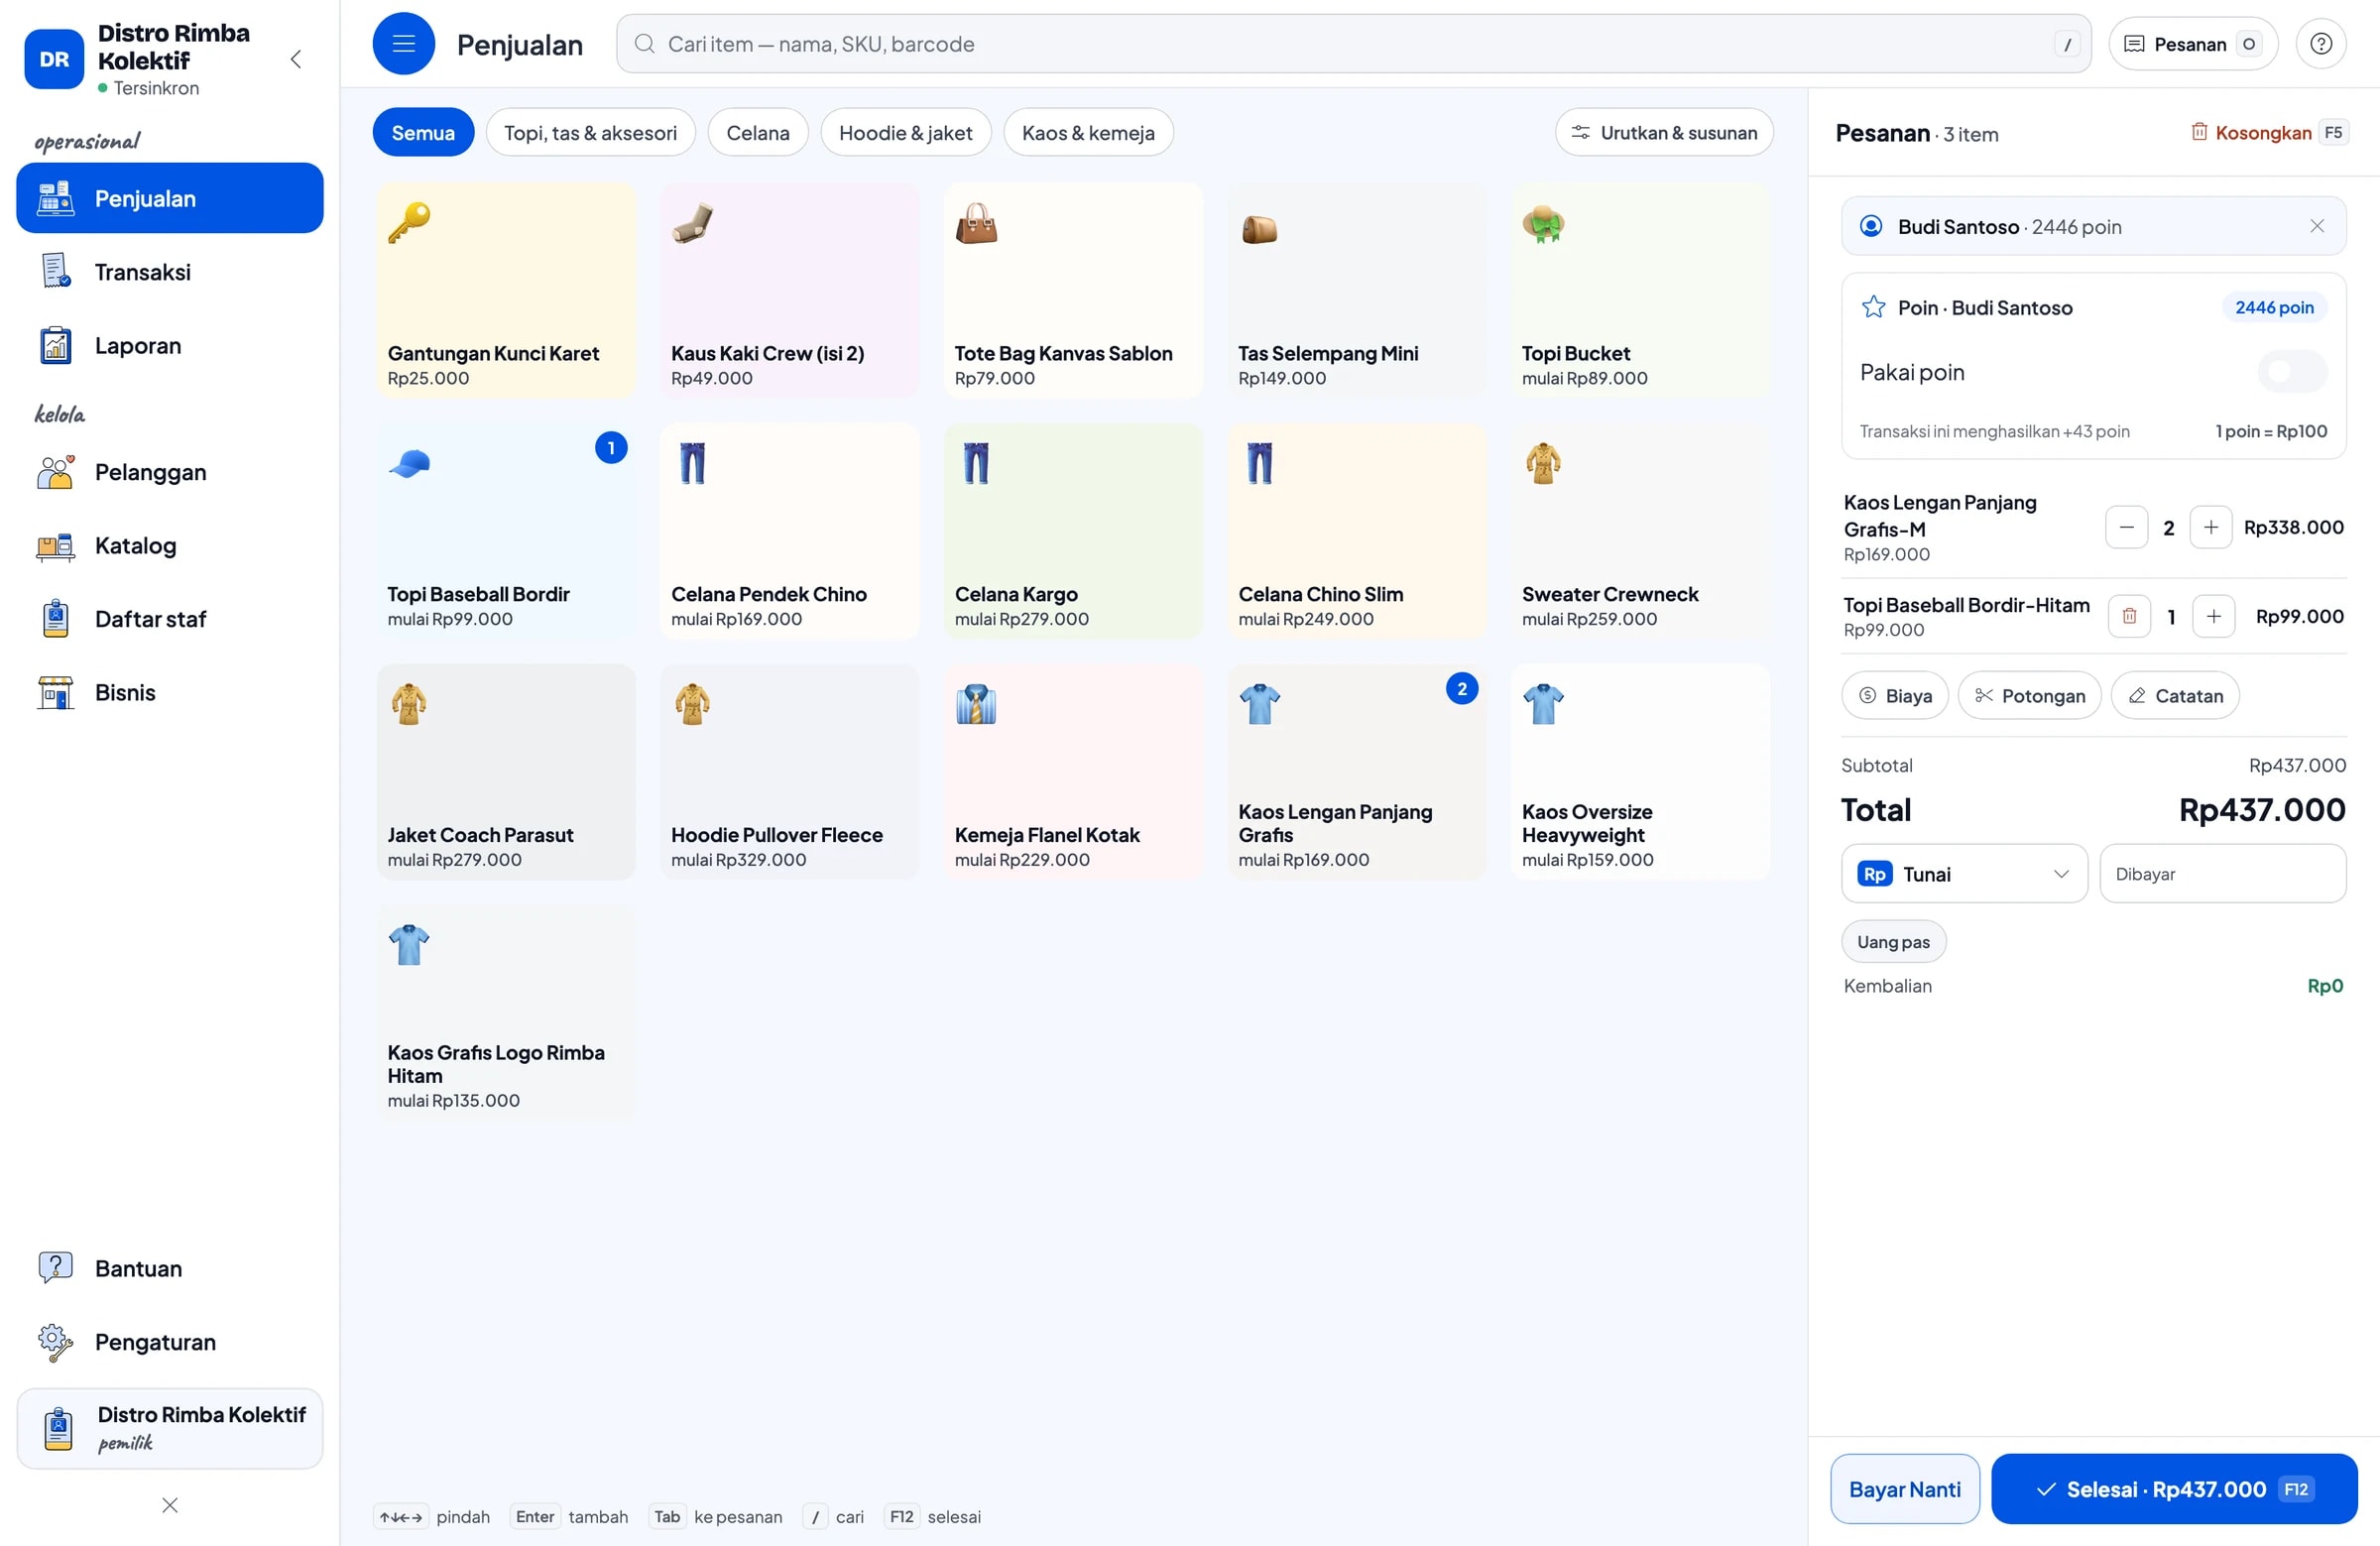Open the hamburger menu beside Penjualan
Image resolution: width=2380 pixels, height=1546 pixels.
(403, 44)
